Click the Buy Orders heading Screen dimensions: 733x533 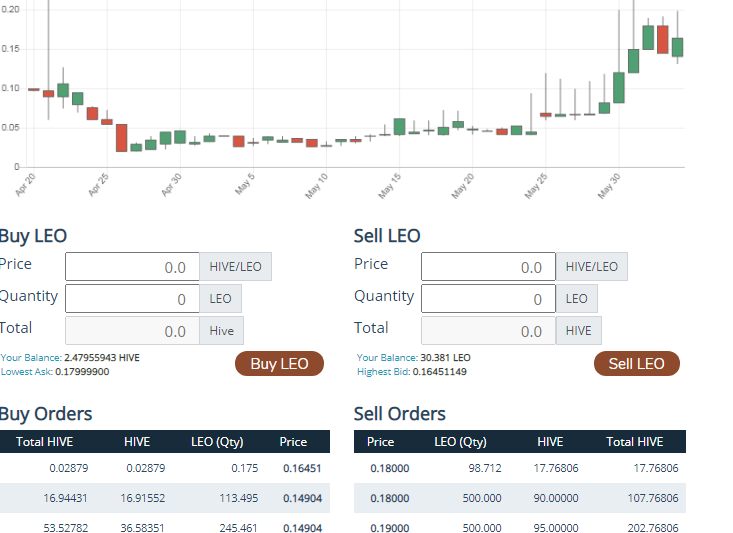(x=46, y=414)
